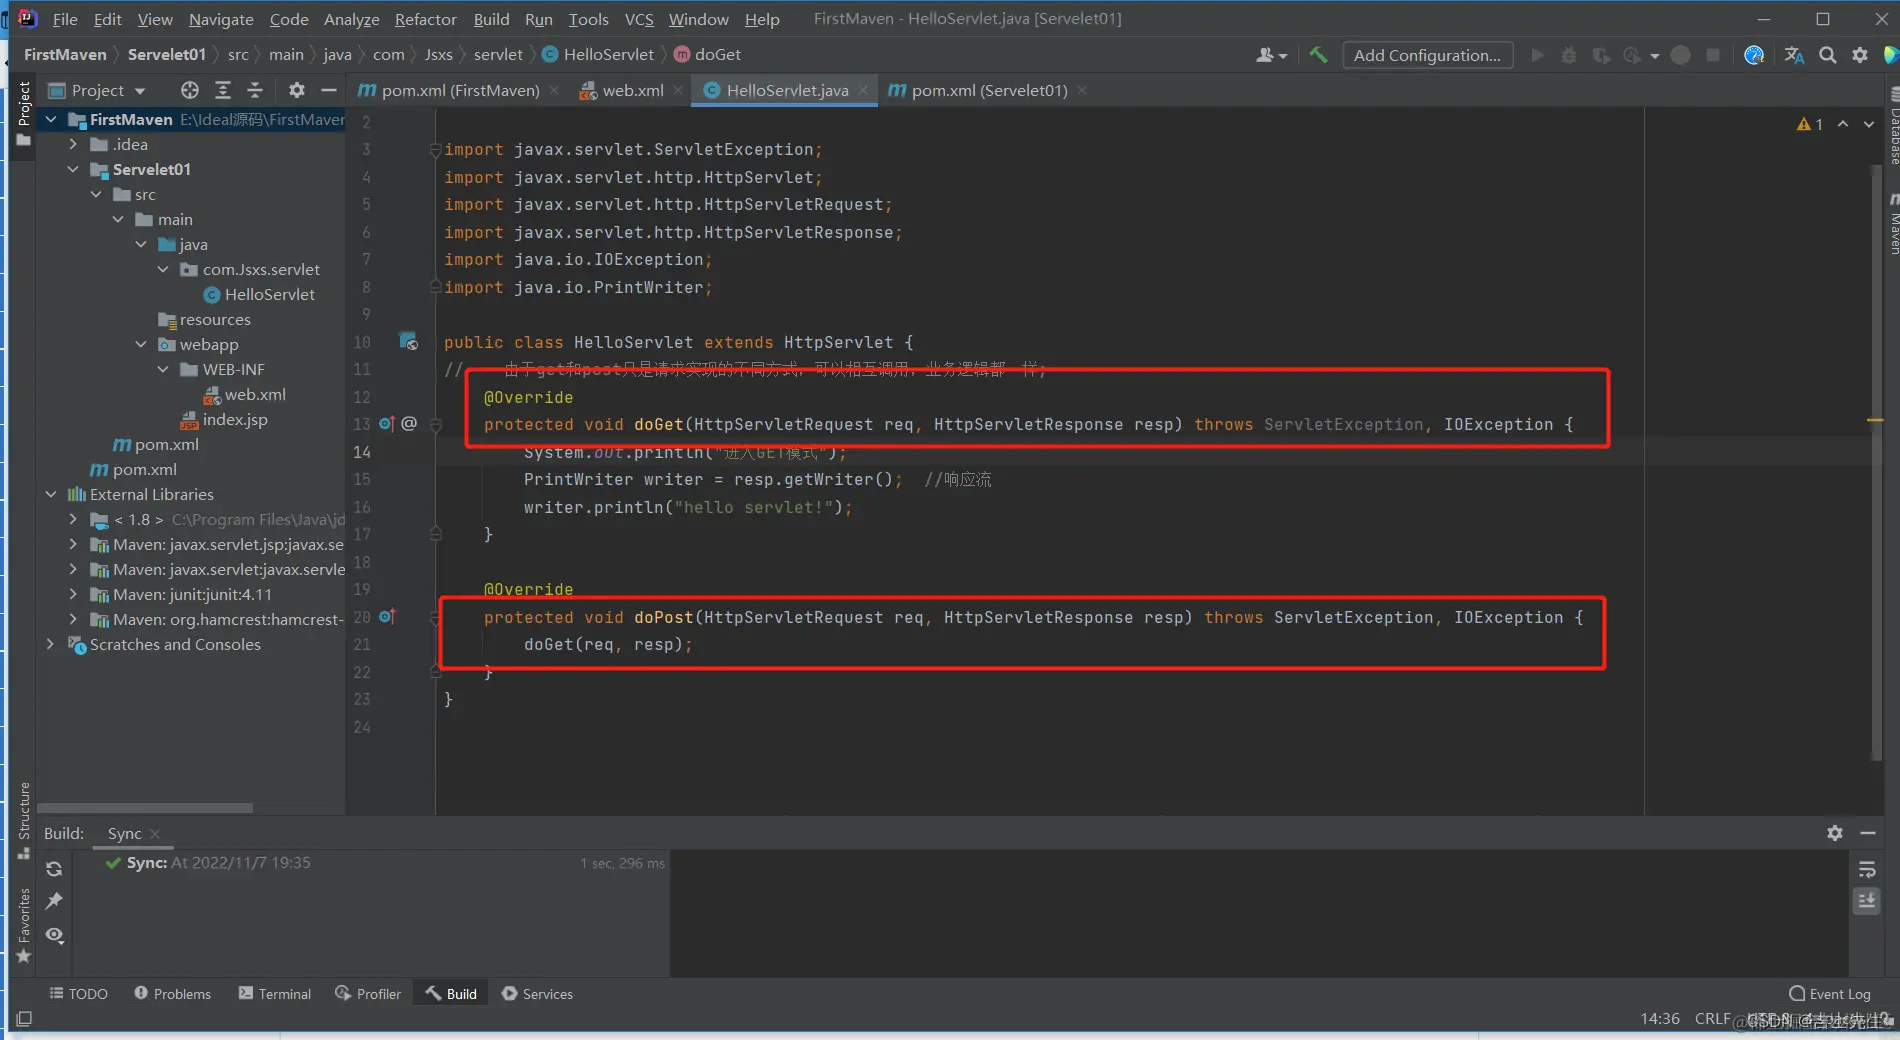Open the Terminal tool window
The image size is (1900, 1040).
275,994
